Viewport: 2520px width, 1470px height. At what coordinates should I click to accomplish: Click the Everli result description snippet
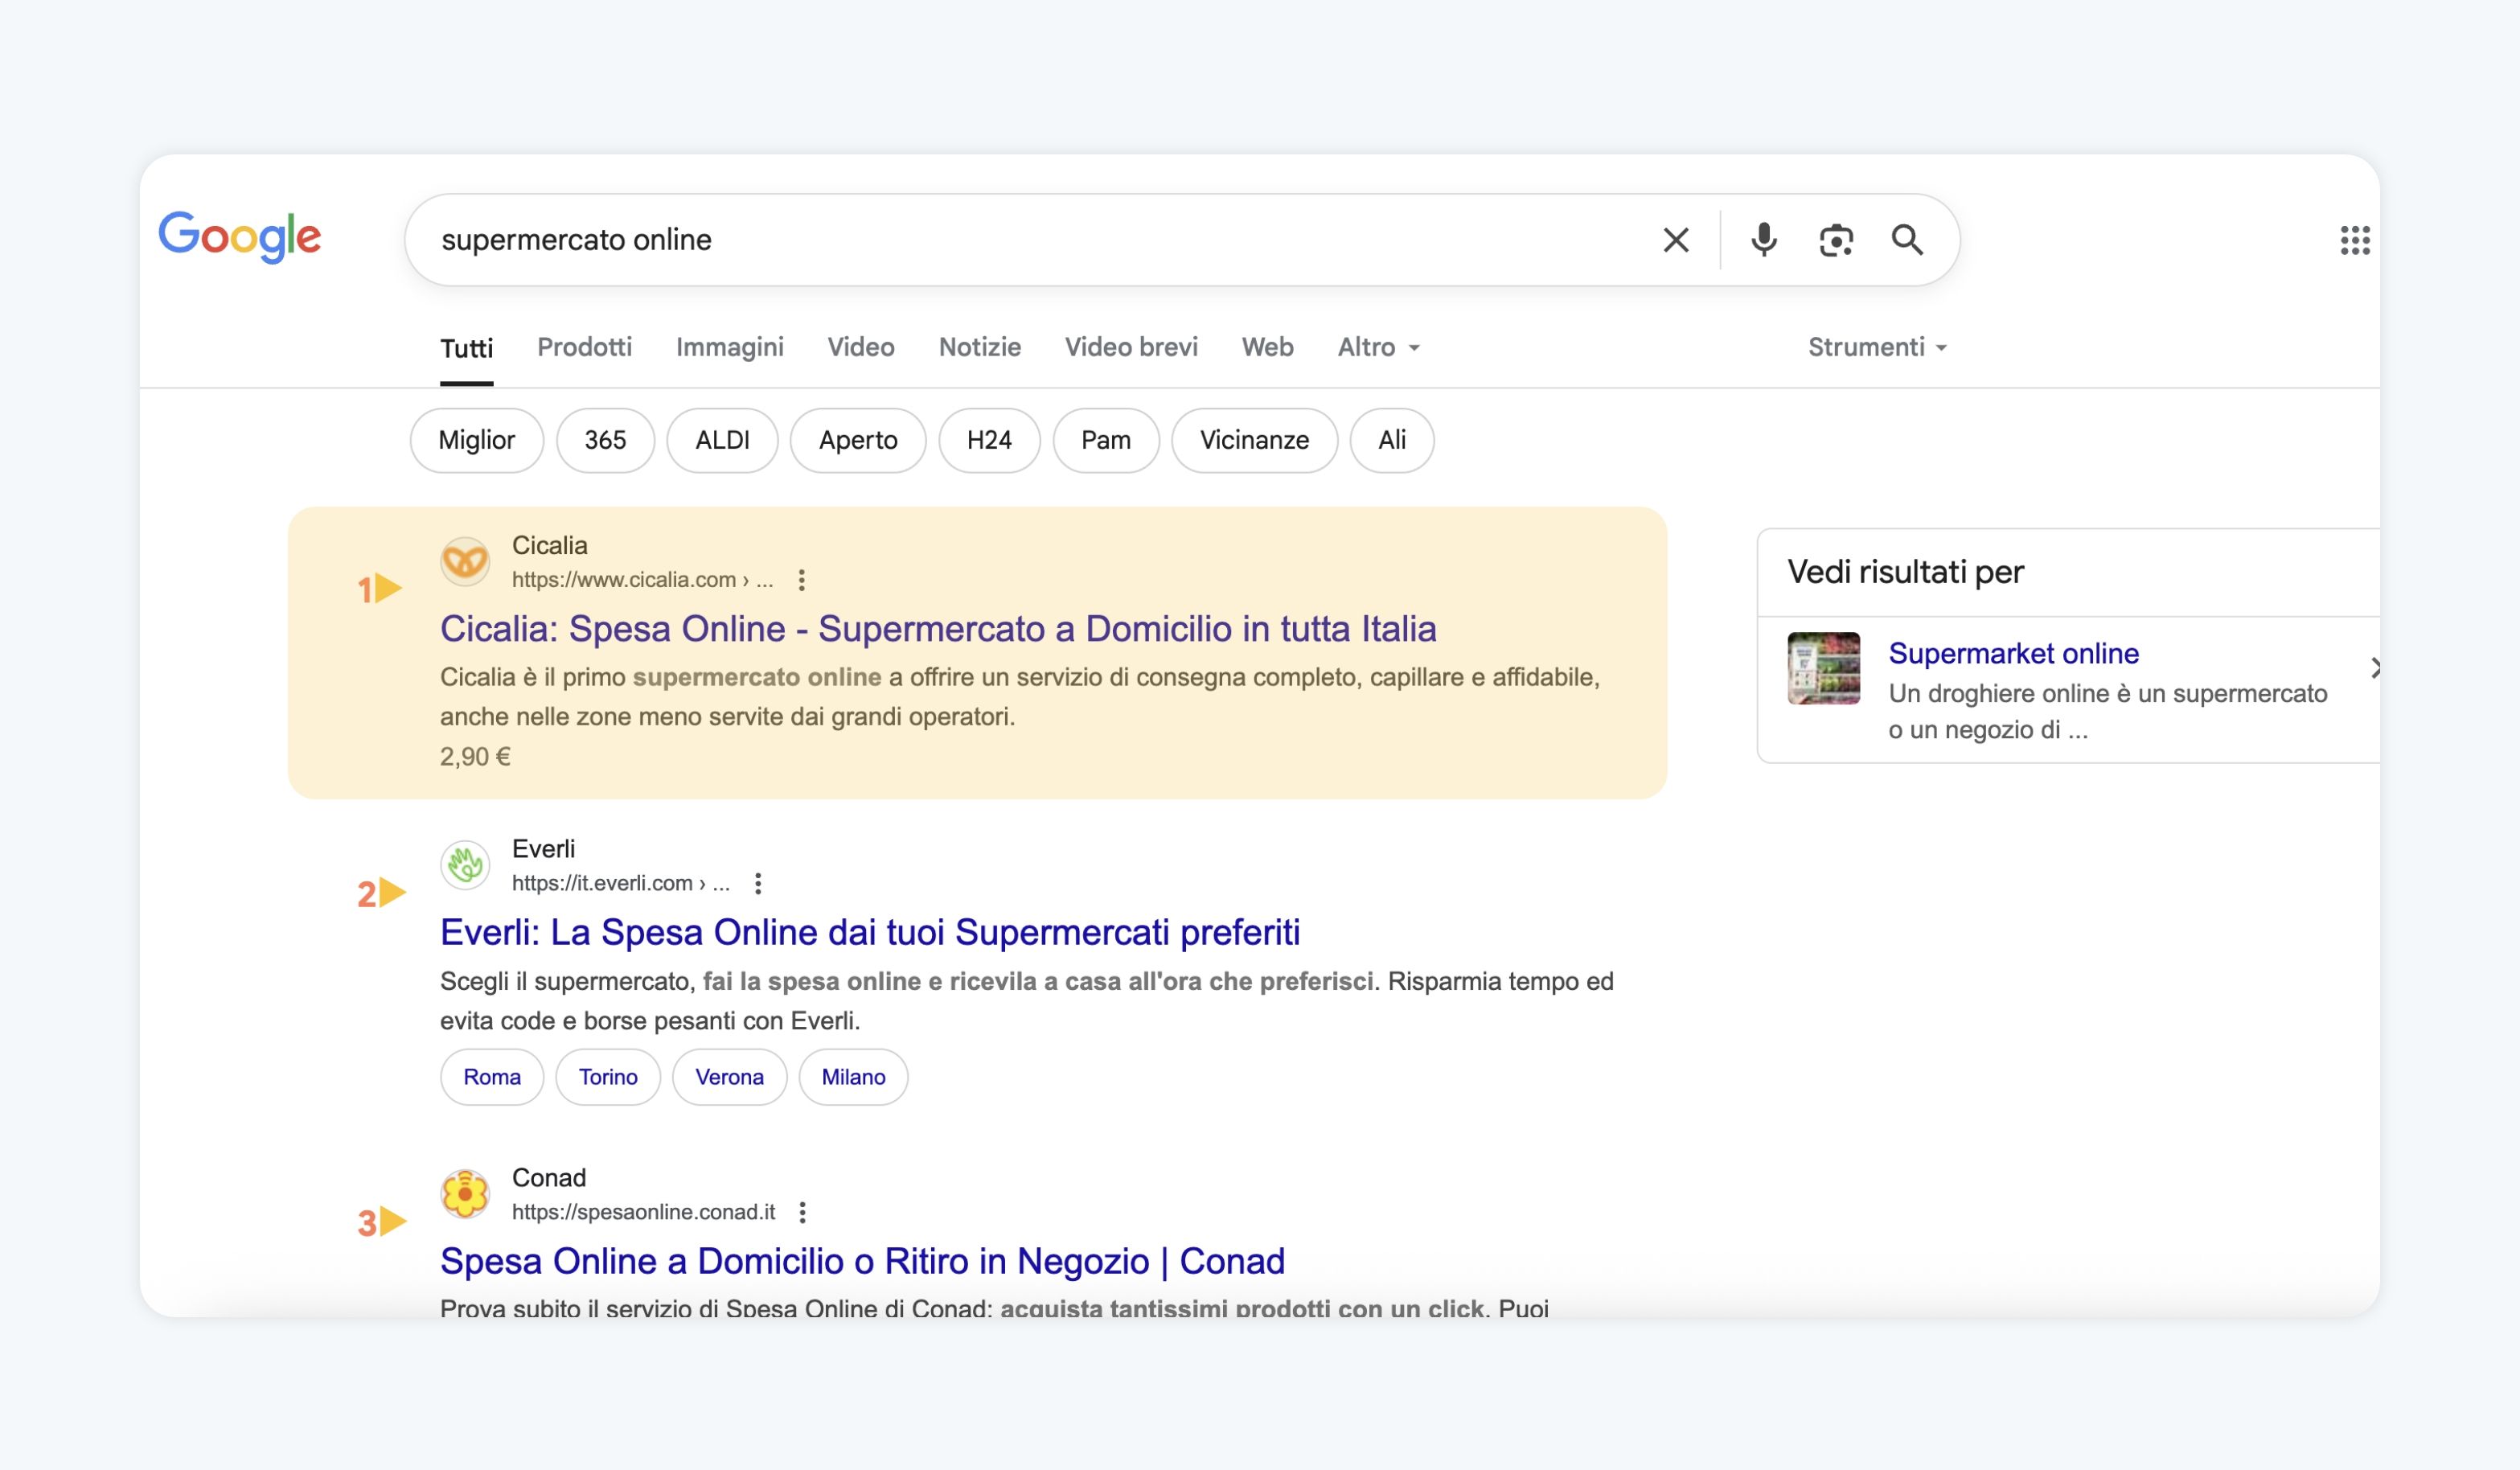pos(1027,1000)
